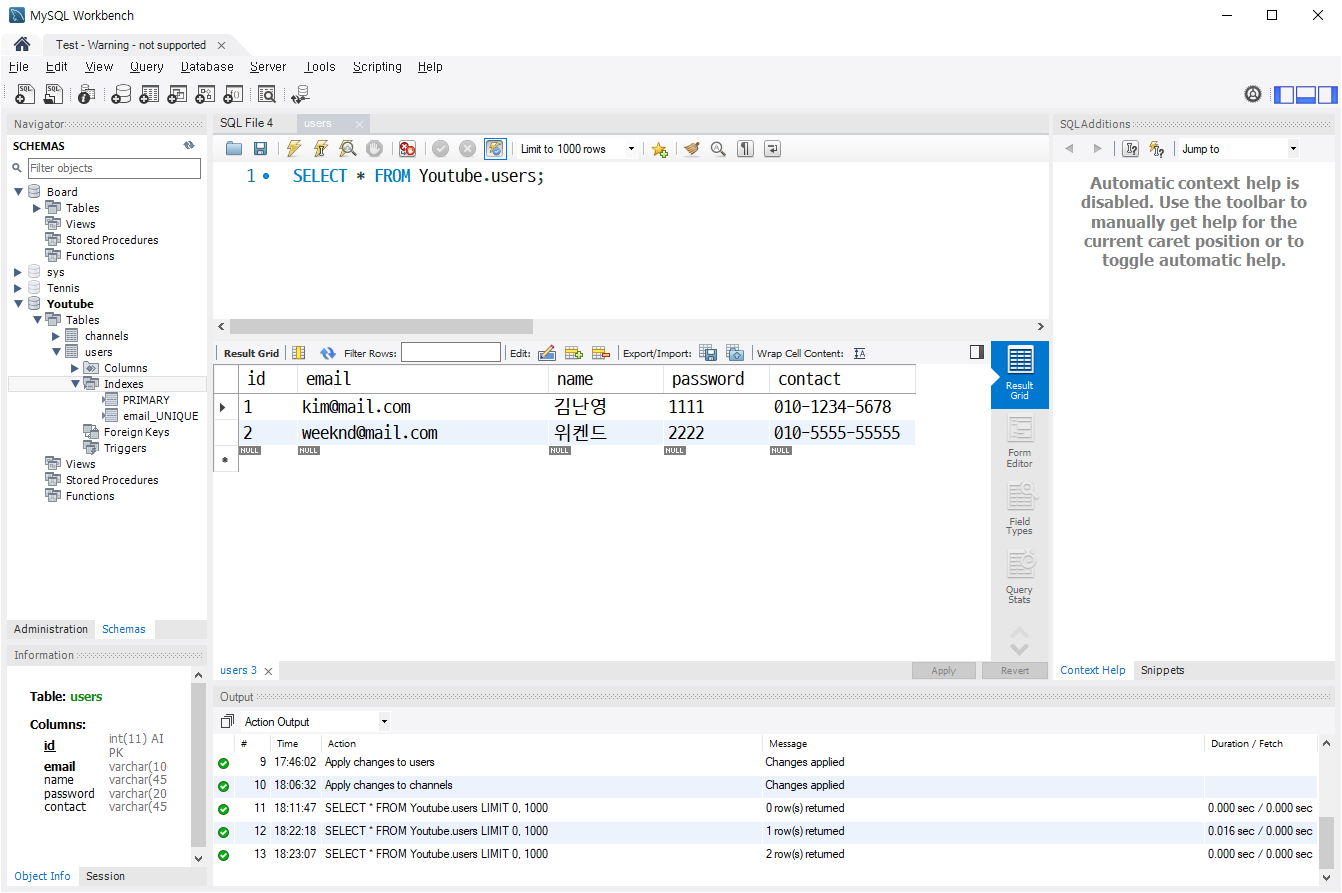Viewport: 1342px width, 893px height.
Task: Save the script to a file
Action: pos(260,149)
